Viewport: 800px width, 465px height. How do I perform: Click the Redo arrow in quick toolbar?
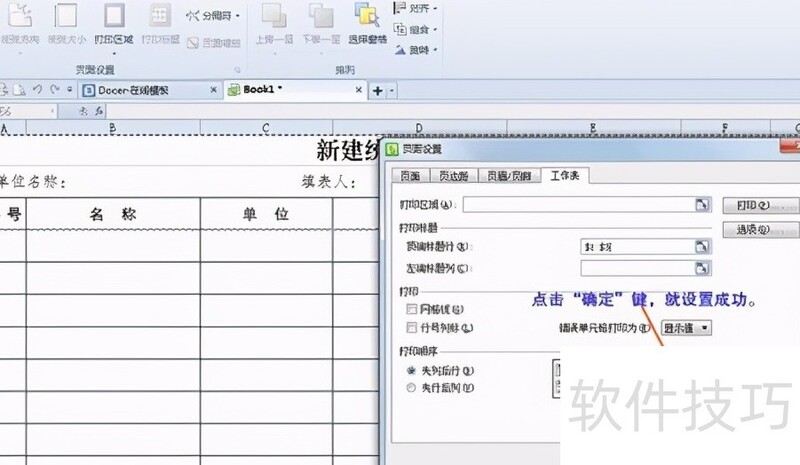(55, 90)
